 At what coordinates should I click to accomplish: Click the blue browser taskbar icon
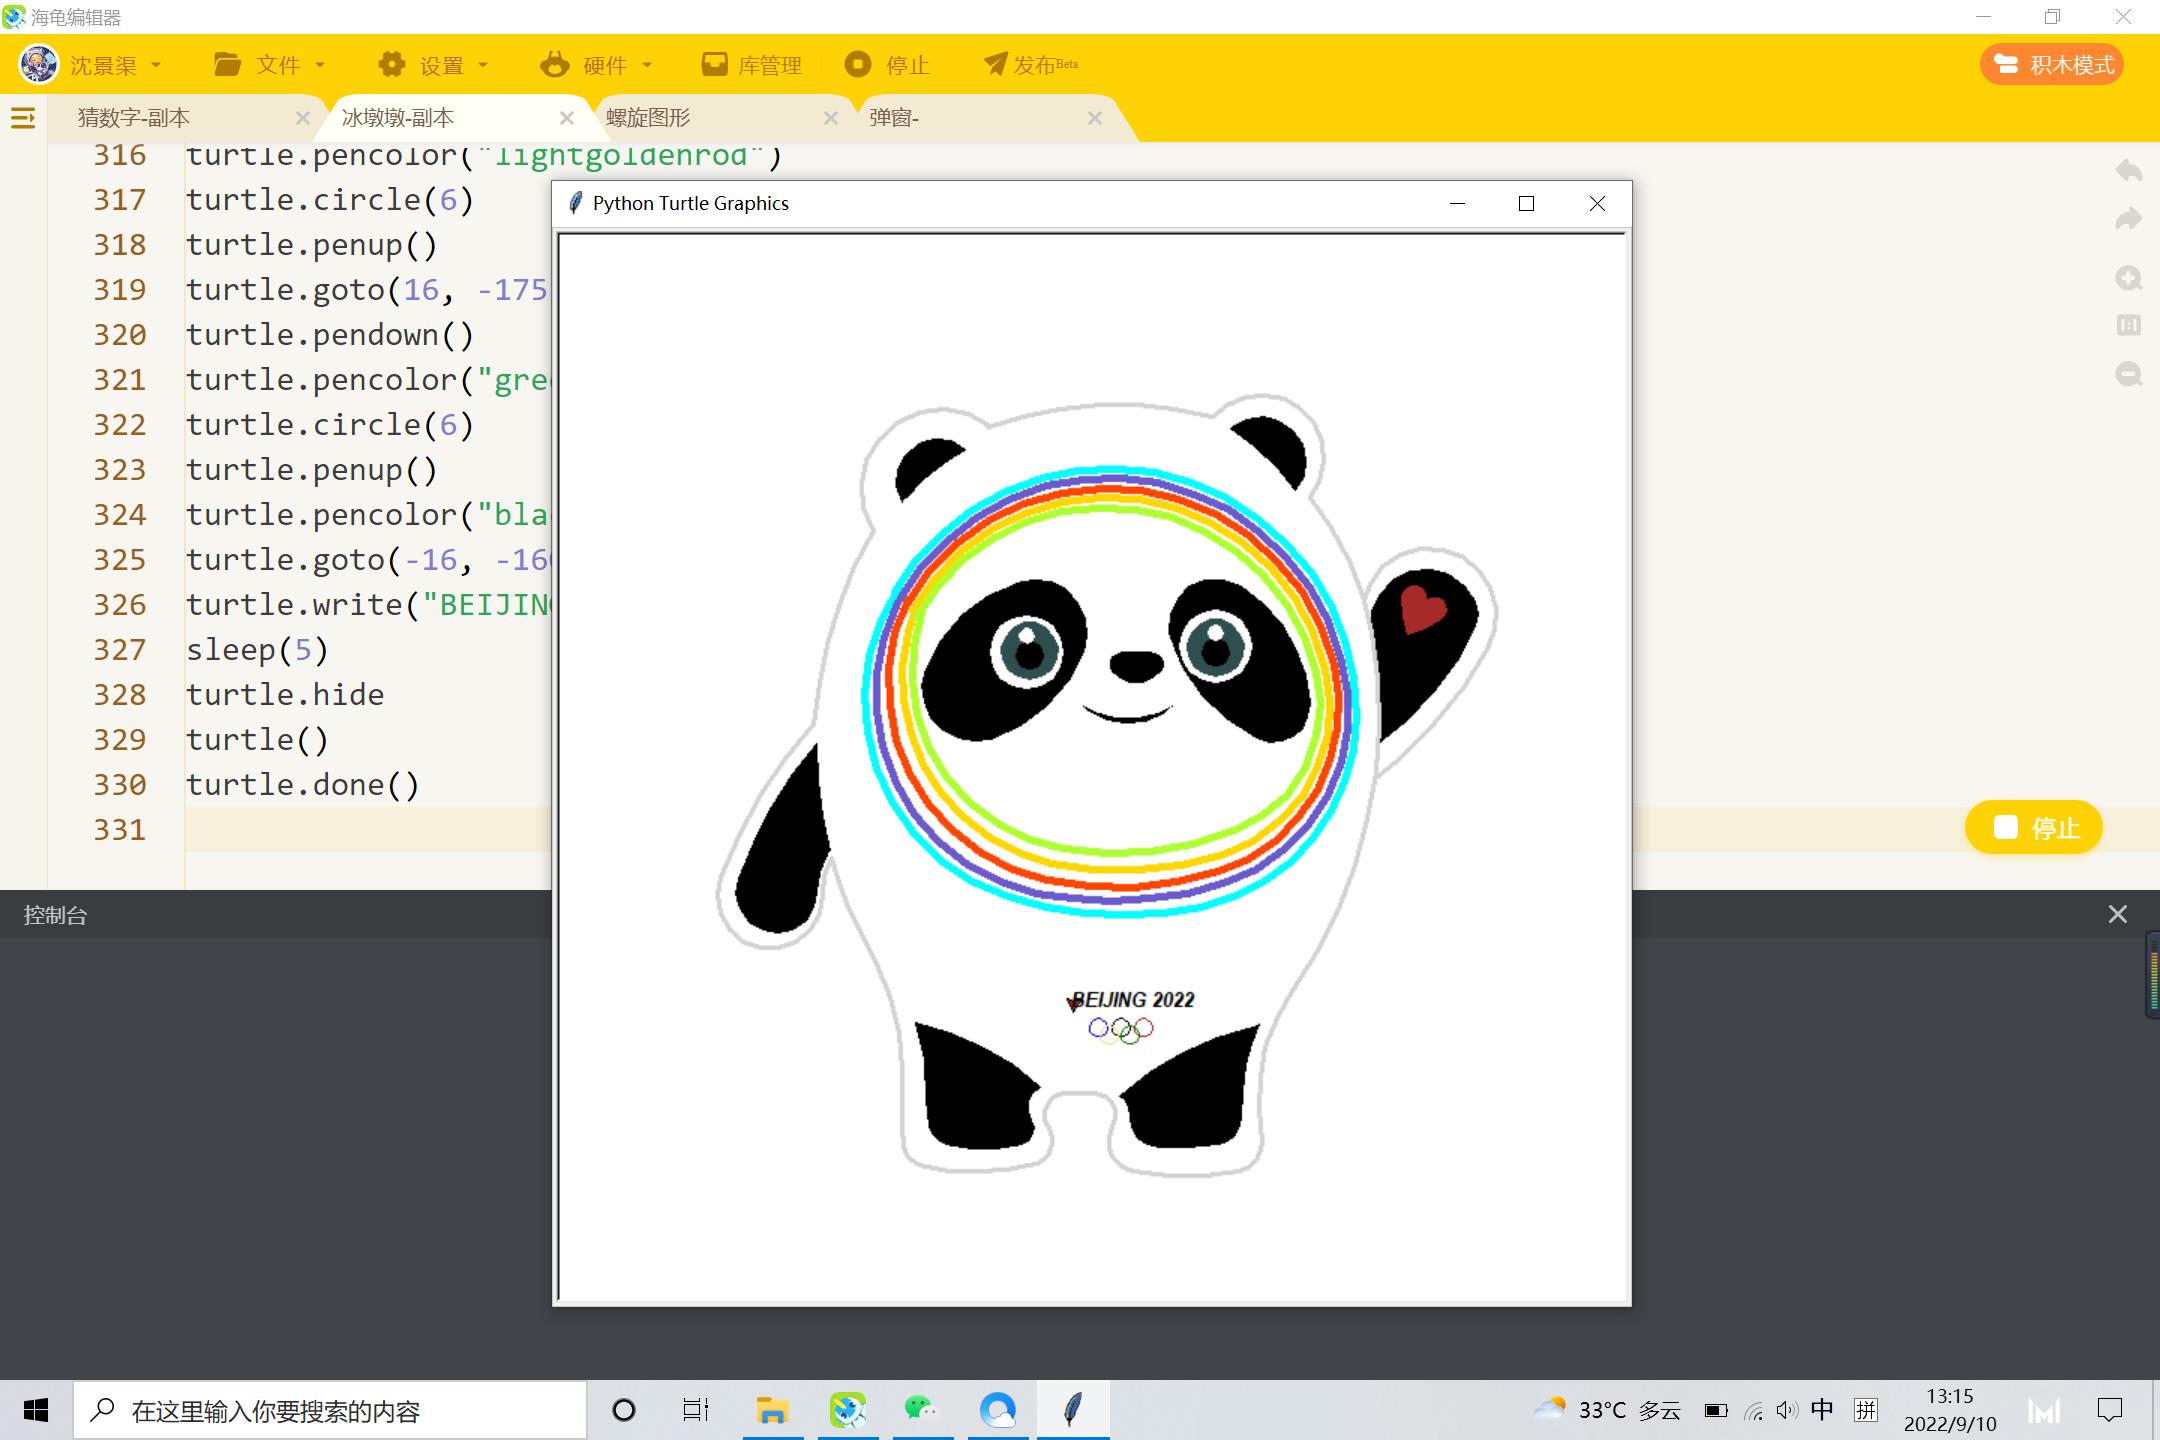pyautogui.click(x=997, y=1411)
